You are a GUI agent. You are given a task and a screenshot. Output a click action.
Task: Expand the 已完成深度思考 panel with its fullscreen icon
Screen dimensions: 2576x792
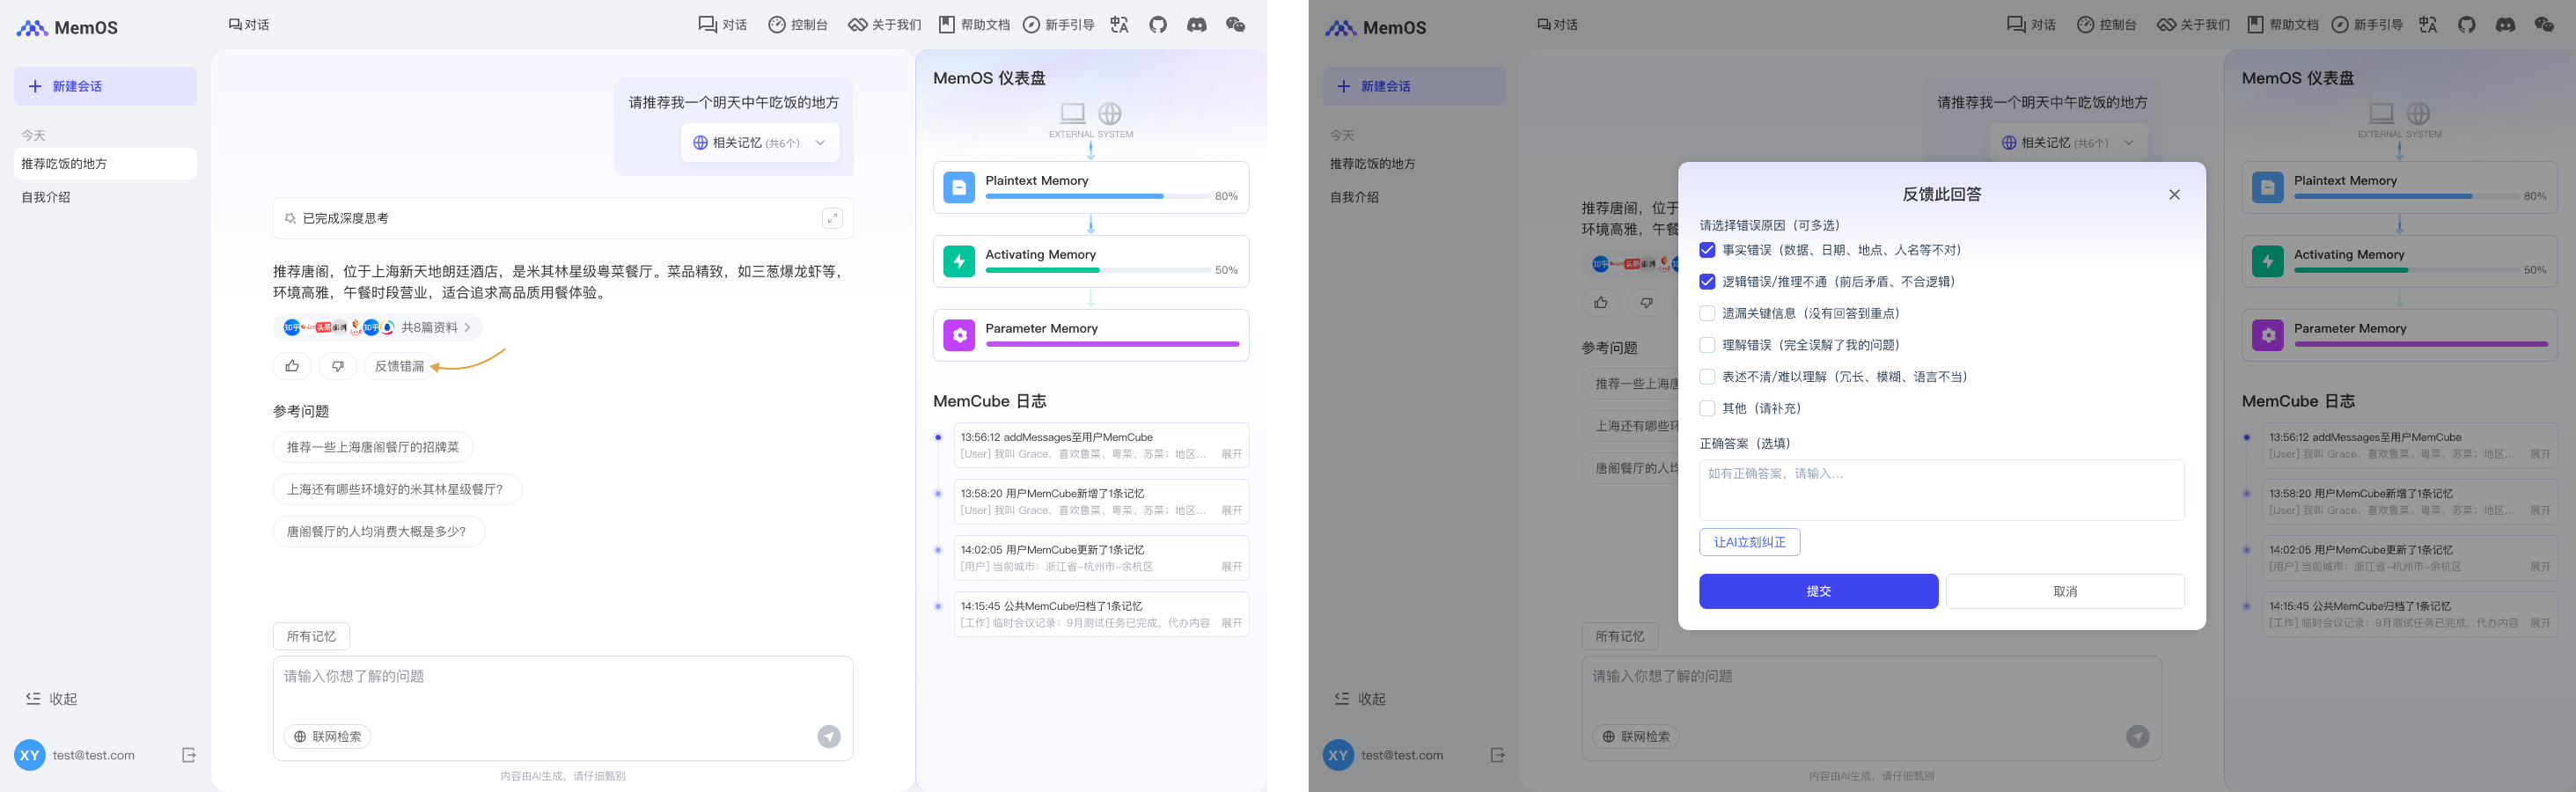(832, 218)
